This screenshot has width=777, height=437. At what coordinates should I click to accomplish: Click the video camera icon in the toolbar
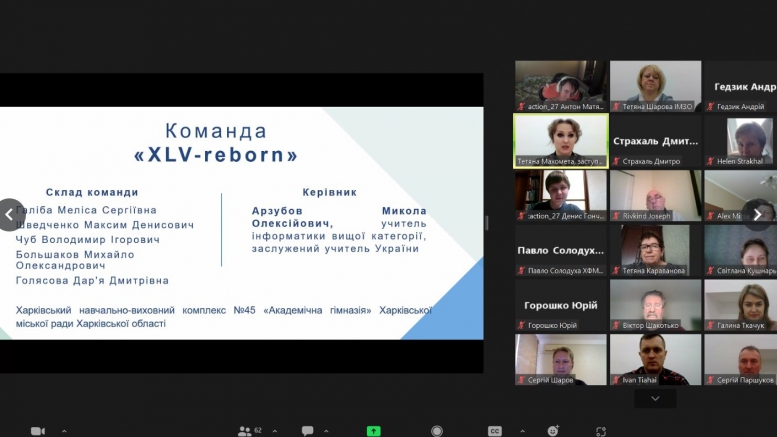click(x=38, y=431)
